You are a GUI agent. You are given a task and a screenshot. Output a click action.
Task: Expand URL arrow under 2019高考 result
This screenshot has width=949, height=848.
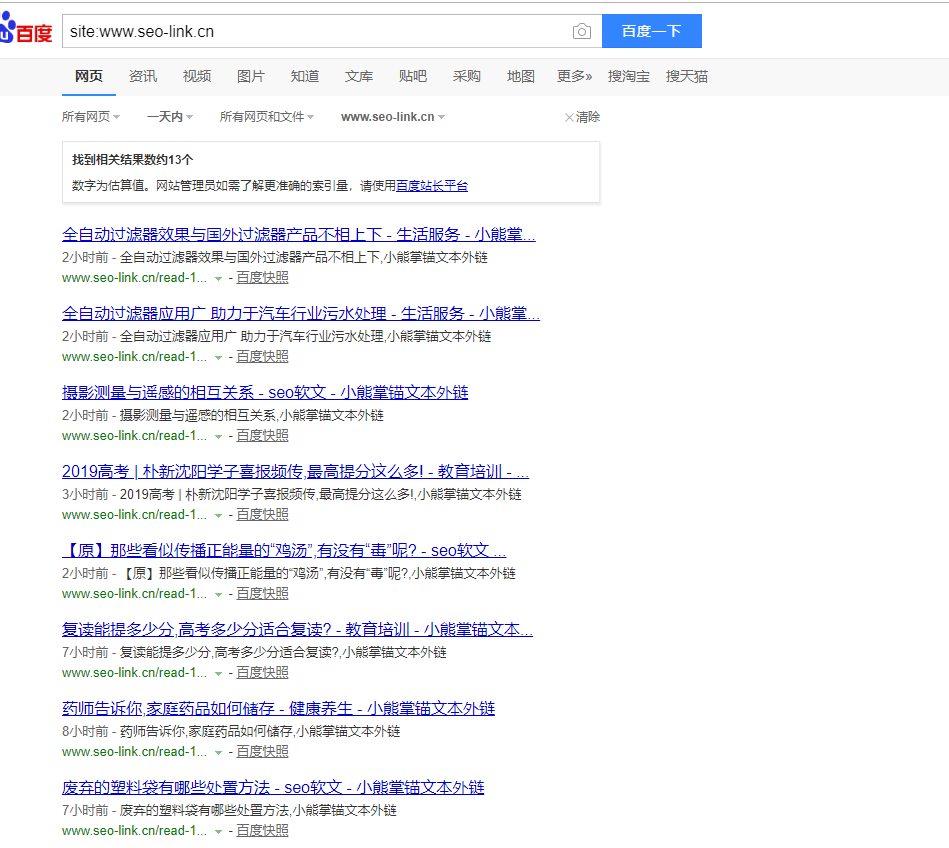tap(218, 516)
